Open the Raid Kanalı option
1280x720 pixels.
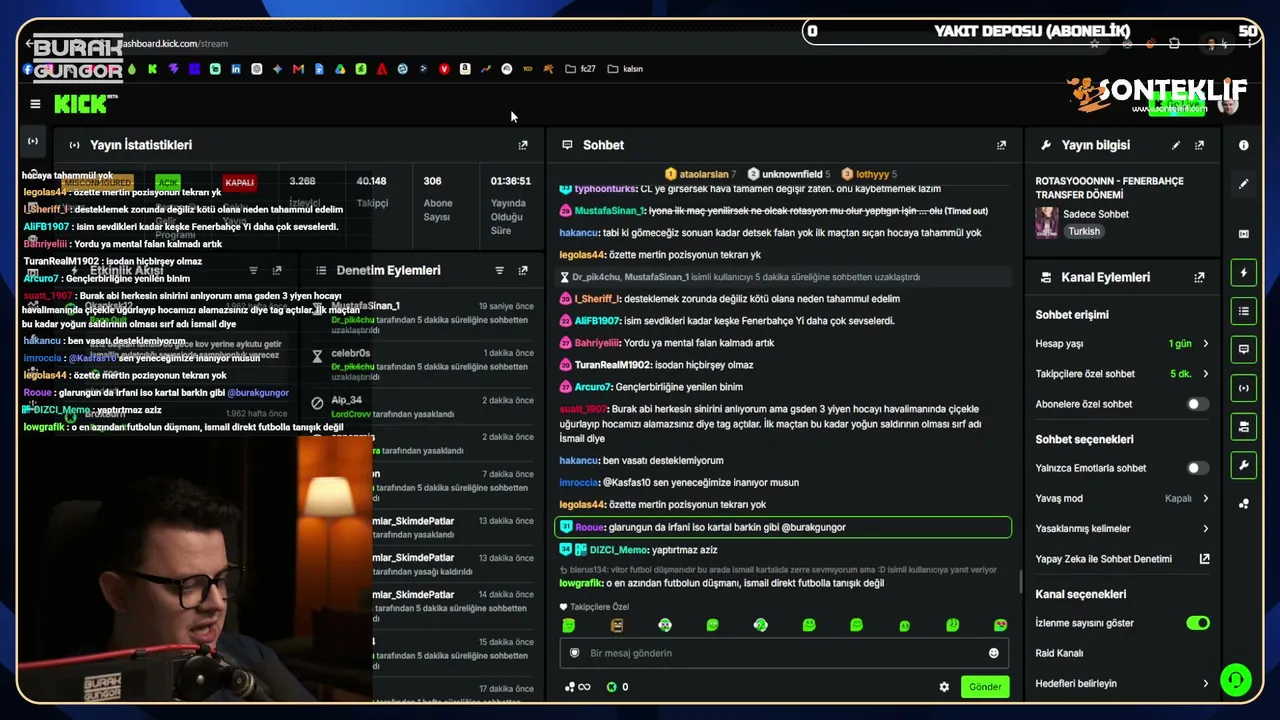[x=1060, y=653]
